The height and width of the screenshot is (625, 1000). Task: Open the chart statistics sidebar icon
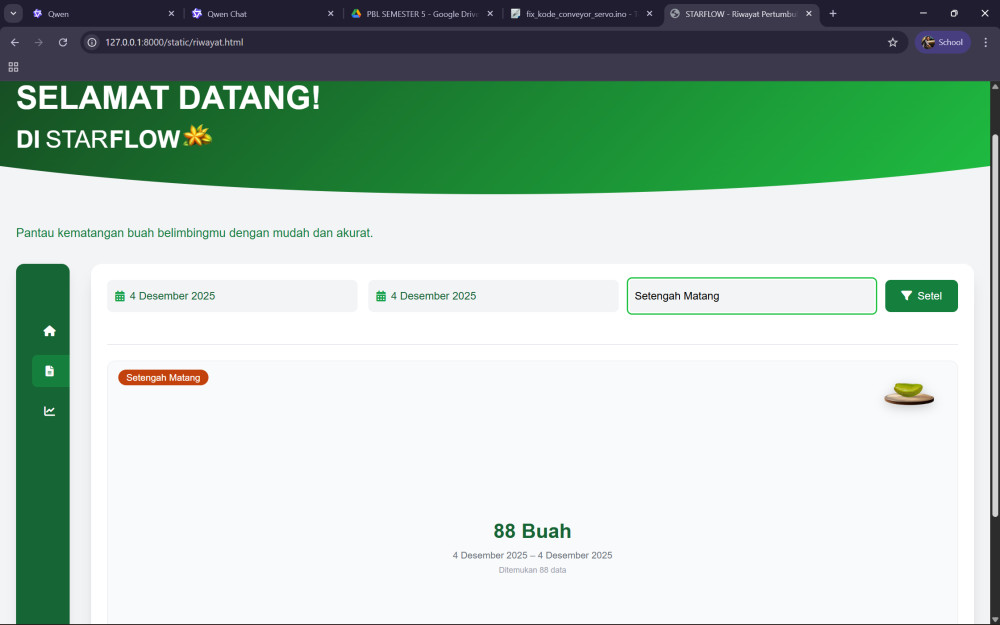[49, 411]
